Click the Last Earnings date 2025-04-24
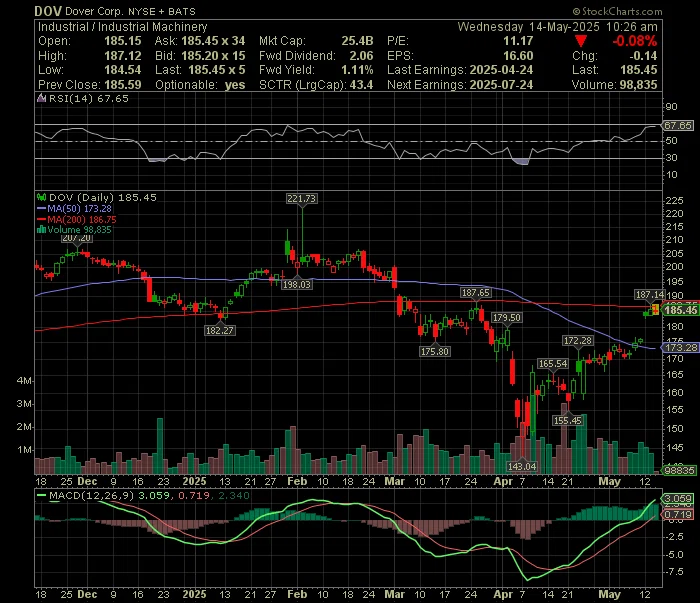The height and width of the screenshot is (603, 700). click(501, 70)
